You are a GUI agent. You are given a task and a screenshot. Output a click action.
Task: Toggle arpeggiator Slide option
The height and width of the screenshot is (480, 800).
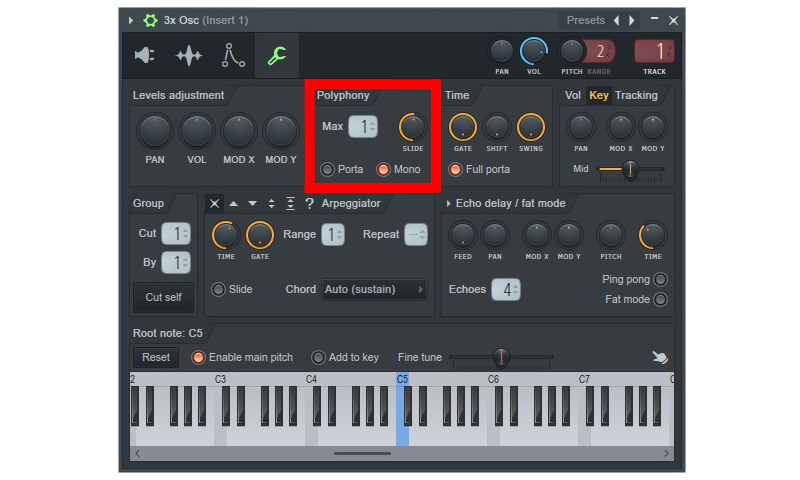point(218,290)
